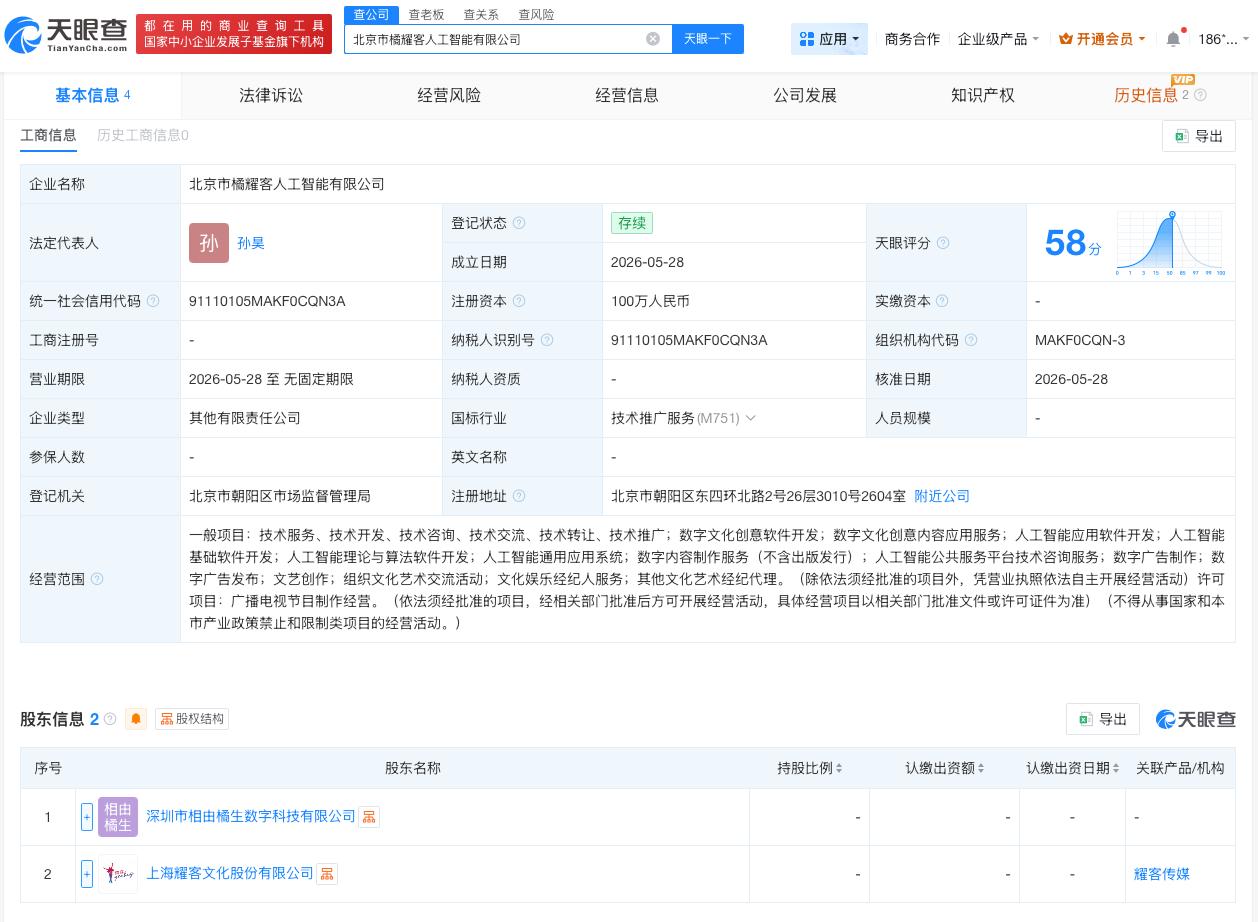Open the 开通会员 dropdown
The image size is (1258, 922).
click(x=1102, y=39)
